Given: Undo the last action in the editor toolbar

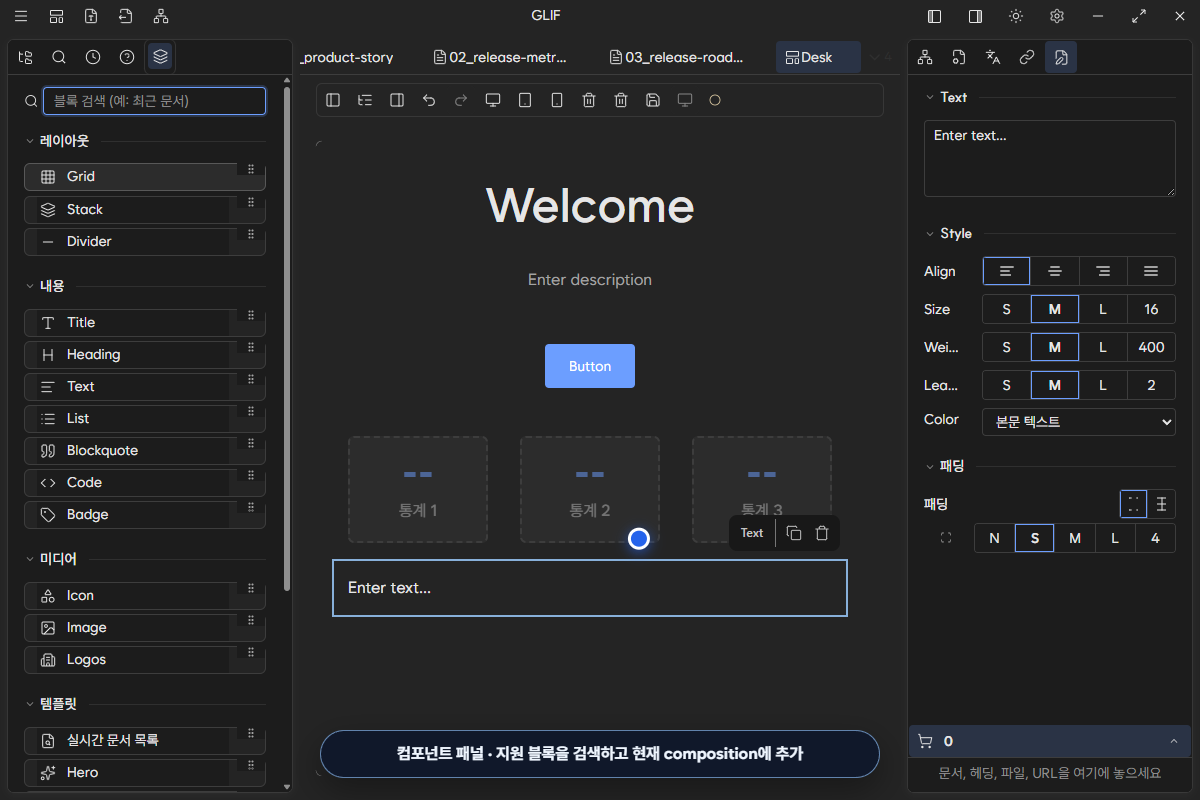Looking at the screenshot, I should click(429, 100).
